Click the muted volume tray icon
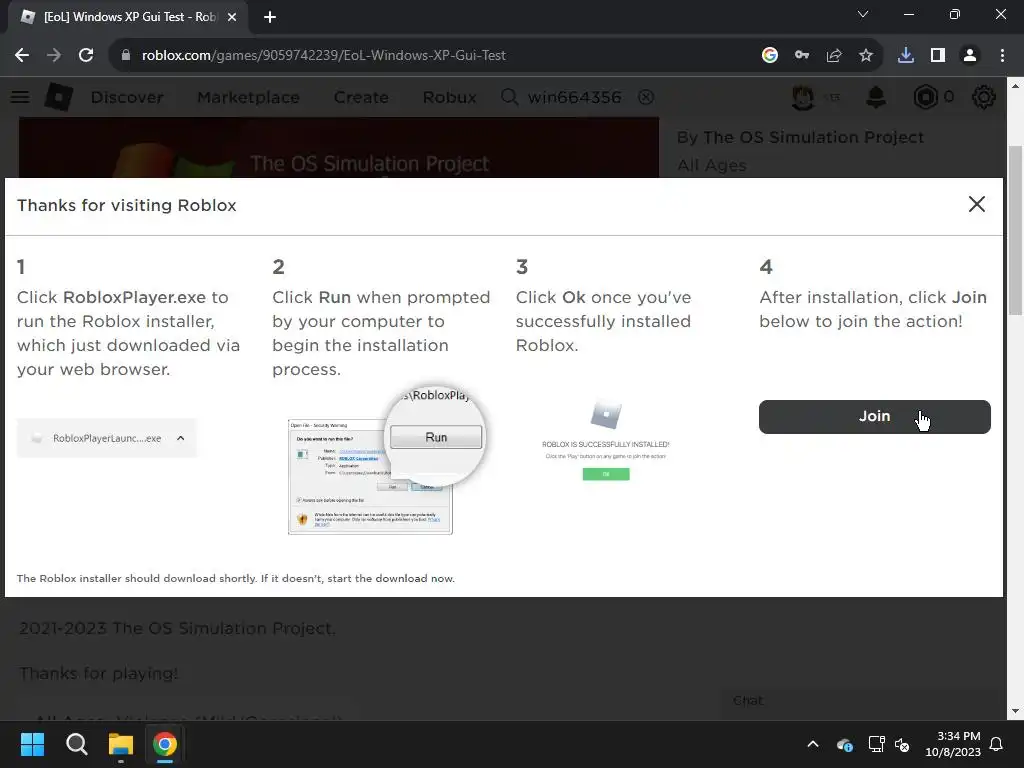The height and width of the screenshot is (768, 1024). click(x=903, y=744)
